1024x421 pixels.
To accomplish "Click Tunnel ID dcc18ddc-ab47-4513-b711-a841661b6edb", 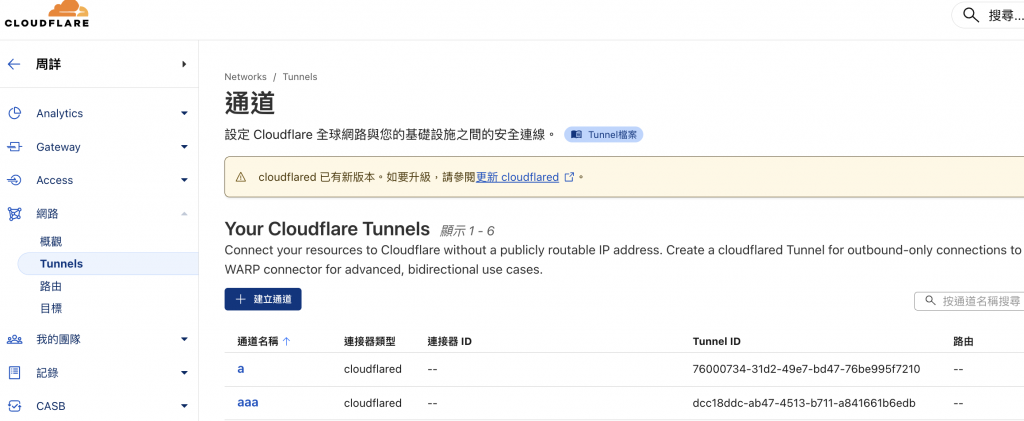I will [804, 403].
